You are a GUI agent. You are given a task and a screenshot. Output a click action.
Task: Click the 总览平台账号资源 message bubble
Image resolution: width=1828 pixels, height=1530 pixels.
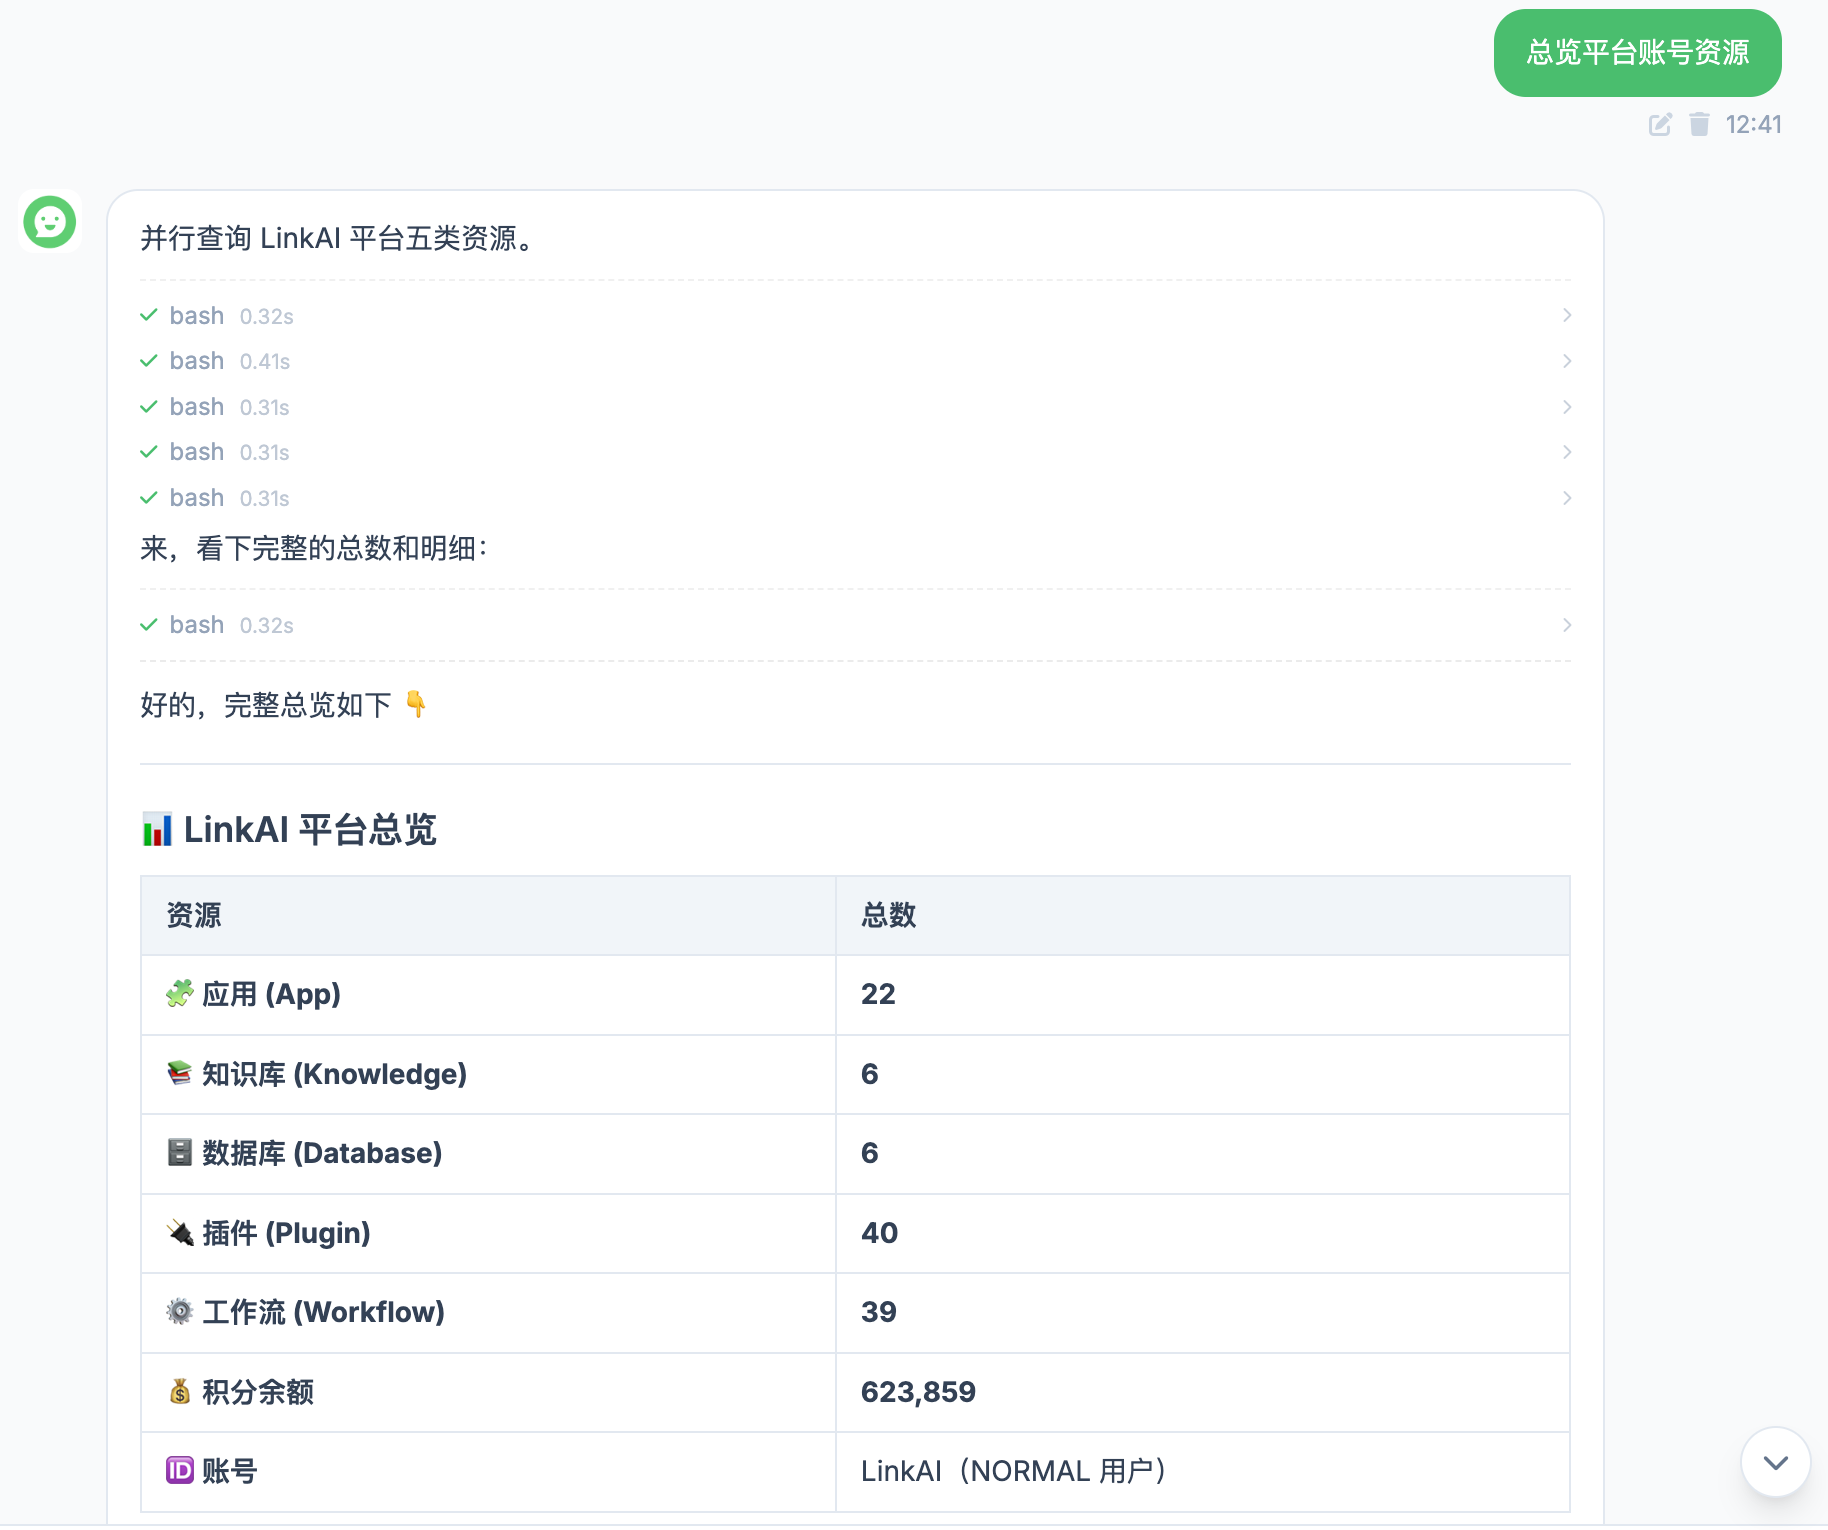coord(1637,53)
